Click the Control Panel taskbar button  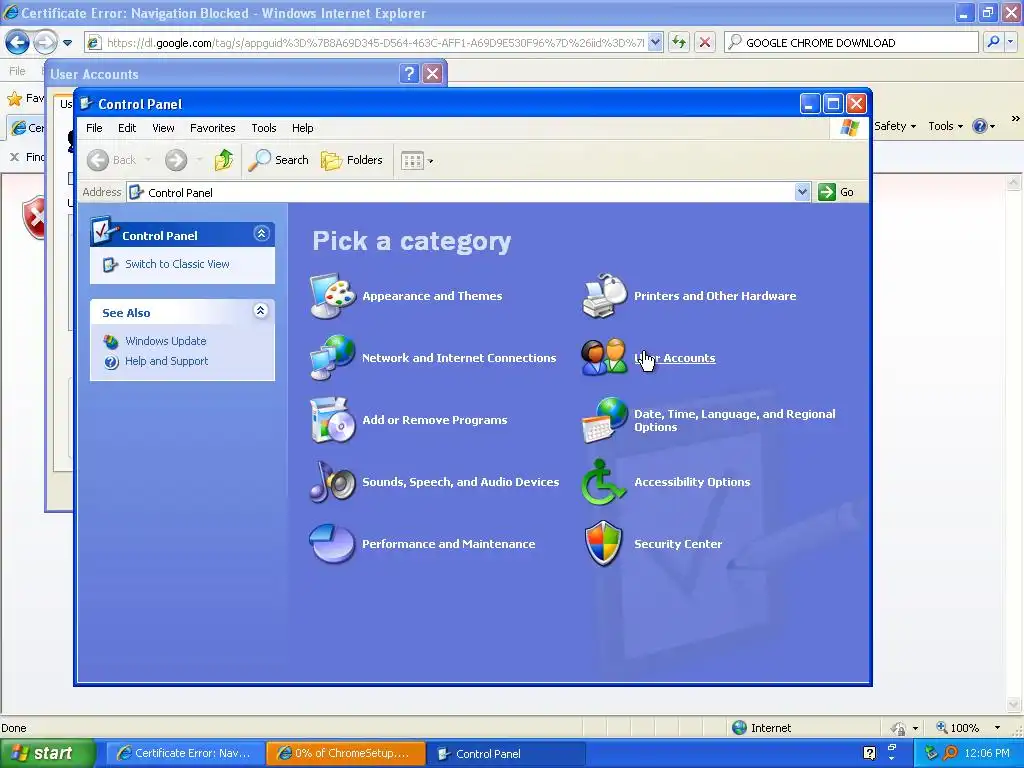click(x=505, y=753)
